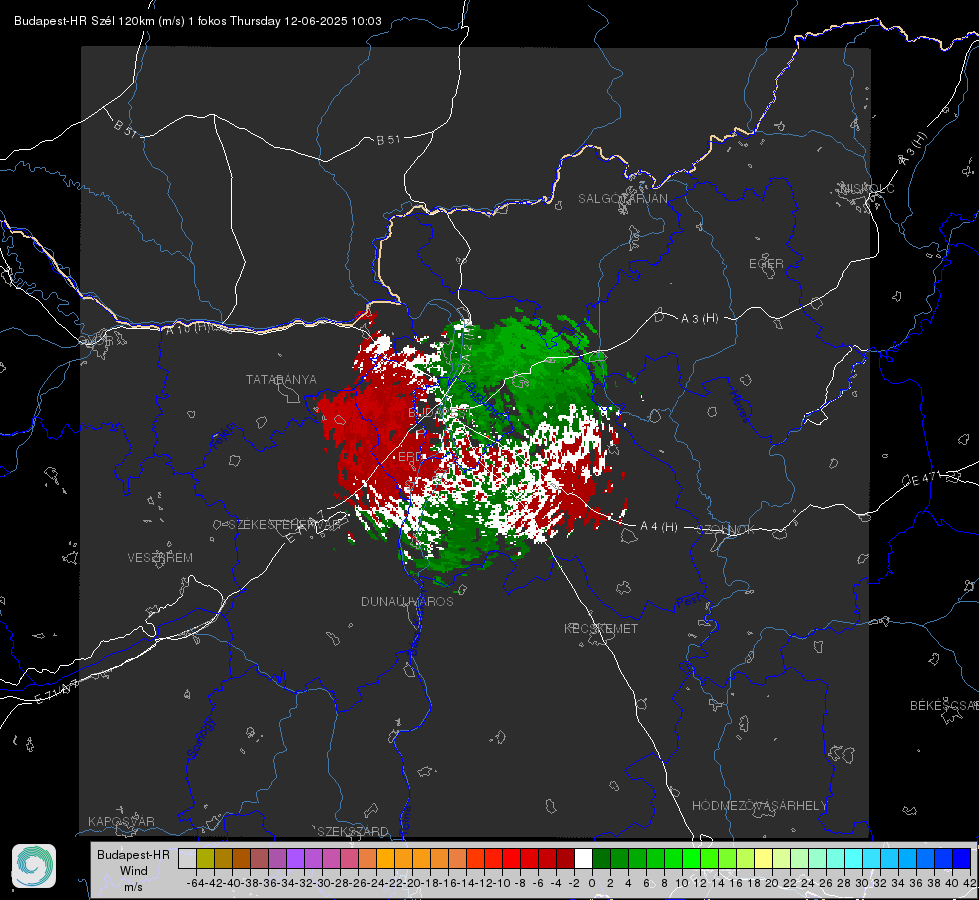Pick the dark blue rightmost legend swatch
The width and height of the screenshot is (979, 900).
click(962, 858)
